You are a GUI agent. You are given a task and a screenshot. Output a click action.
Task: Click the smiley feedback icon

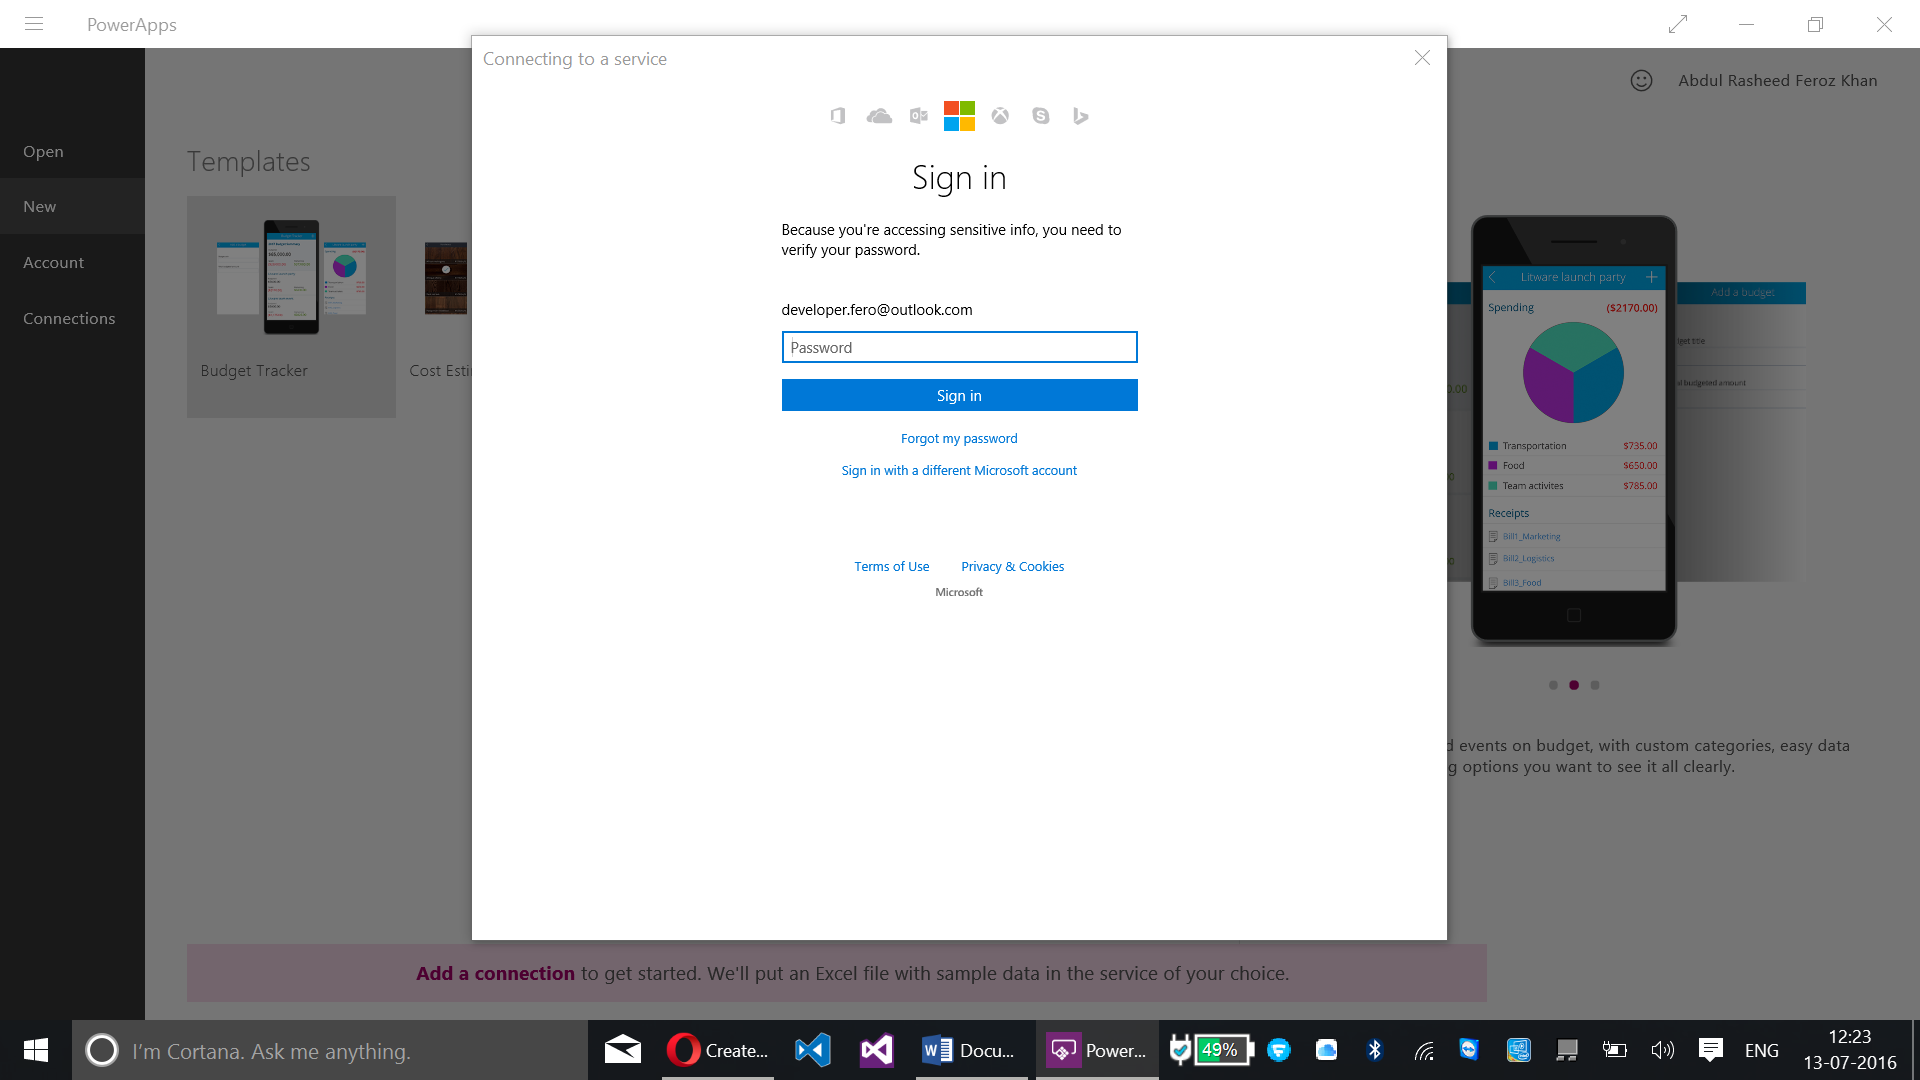tap(1641, 81)
